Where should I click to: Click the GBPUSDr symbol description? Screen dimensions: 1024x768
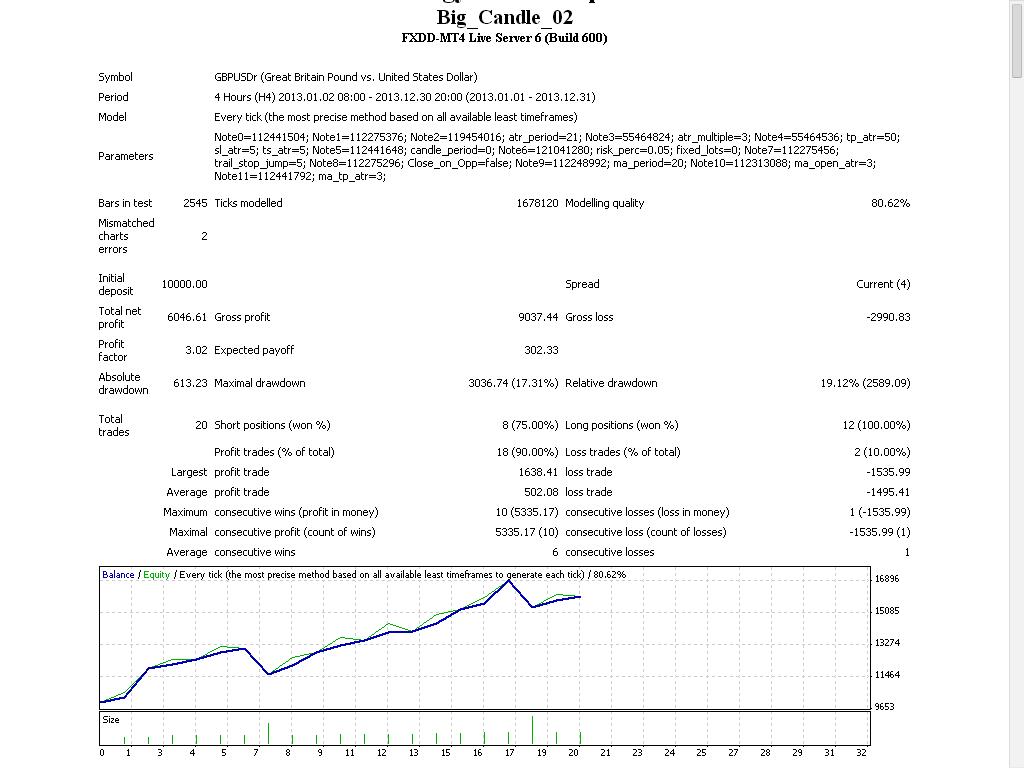pyautogui.click(x=345, y=77)
